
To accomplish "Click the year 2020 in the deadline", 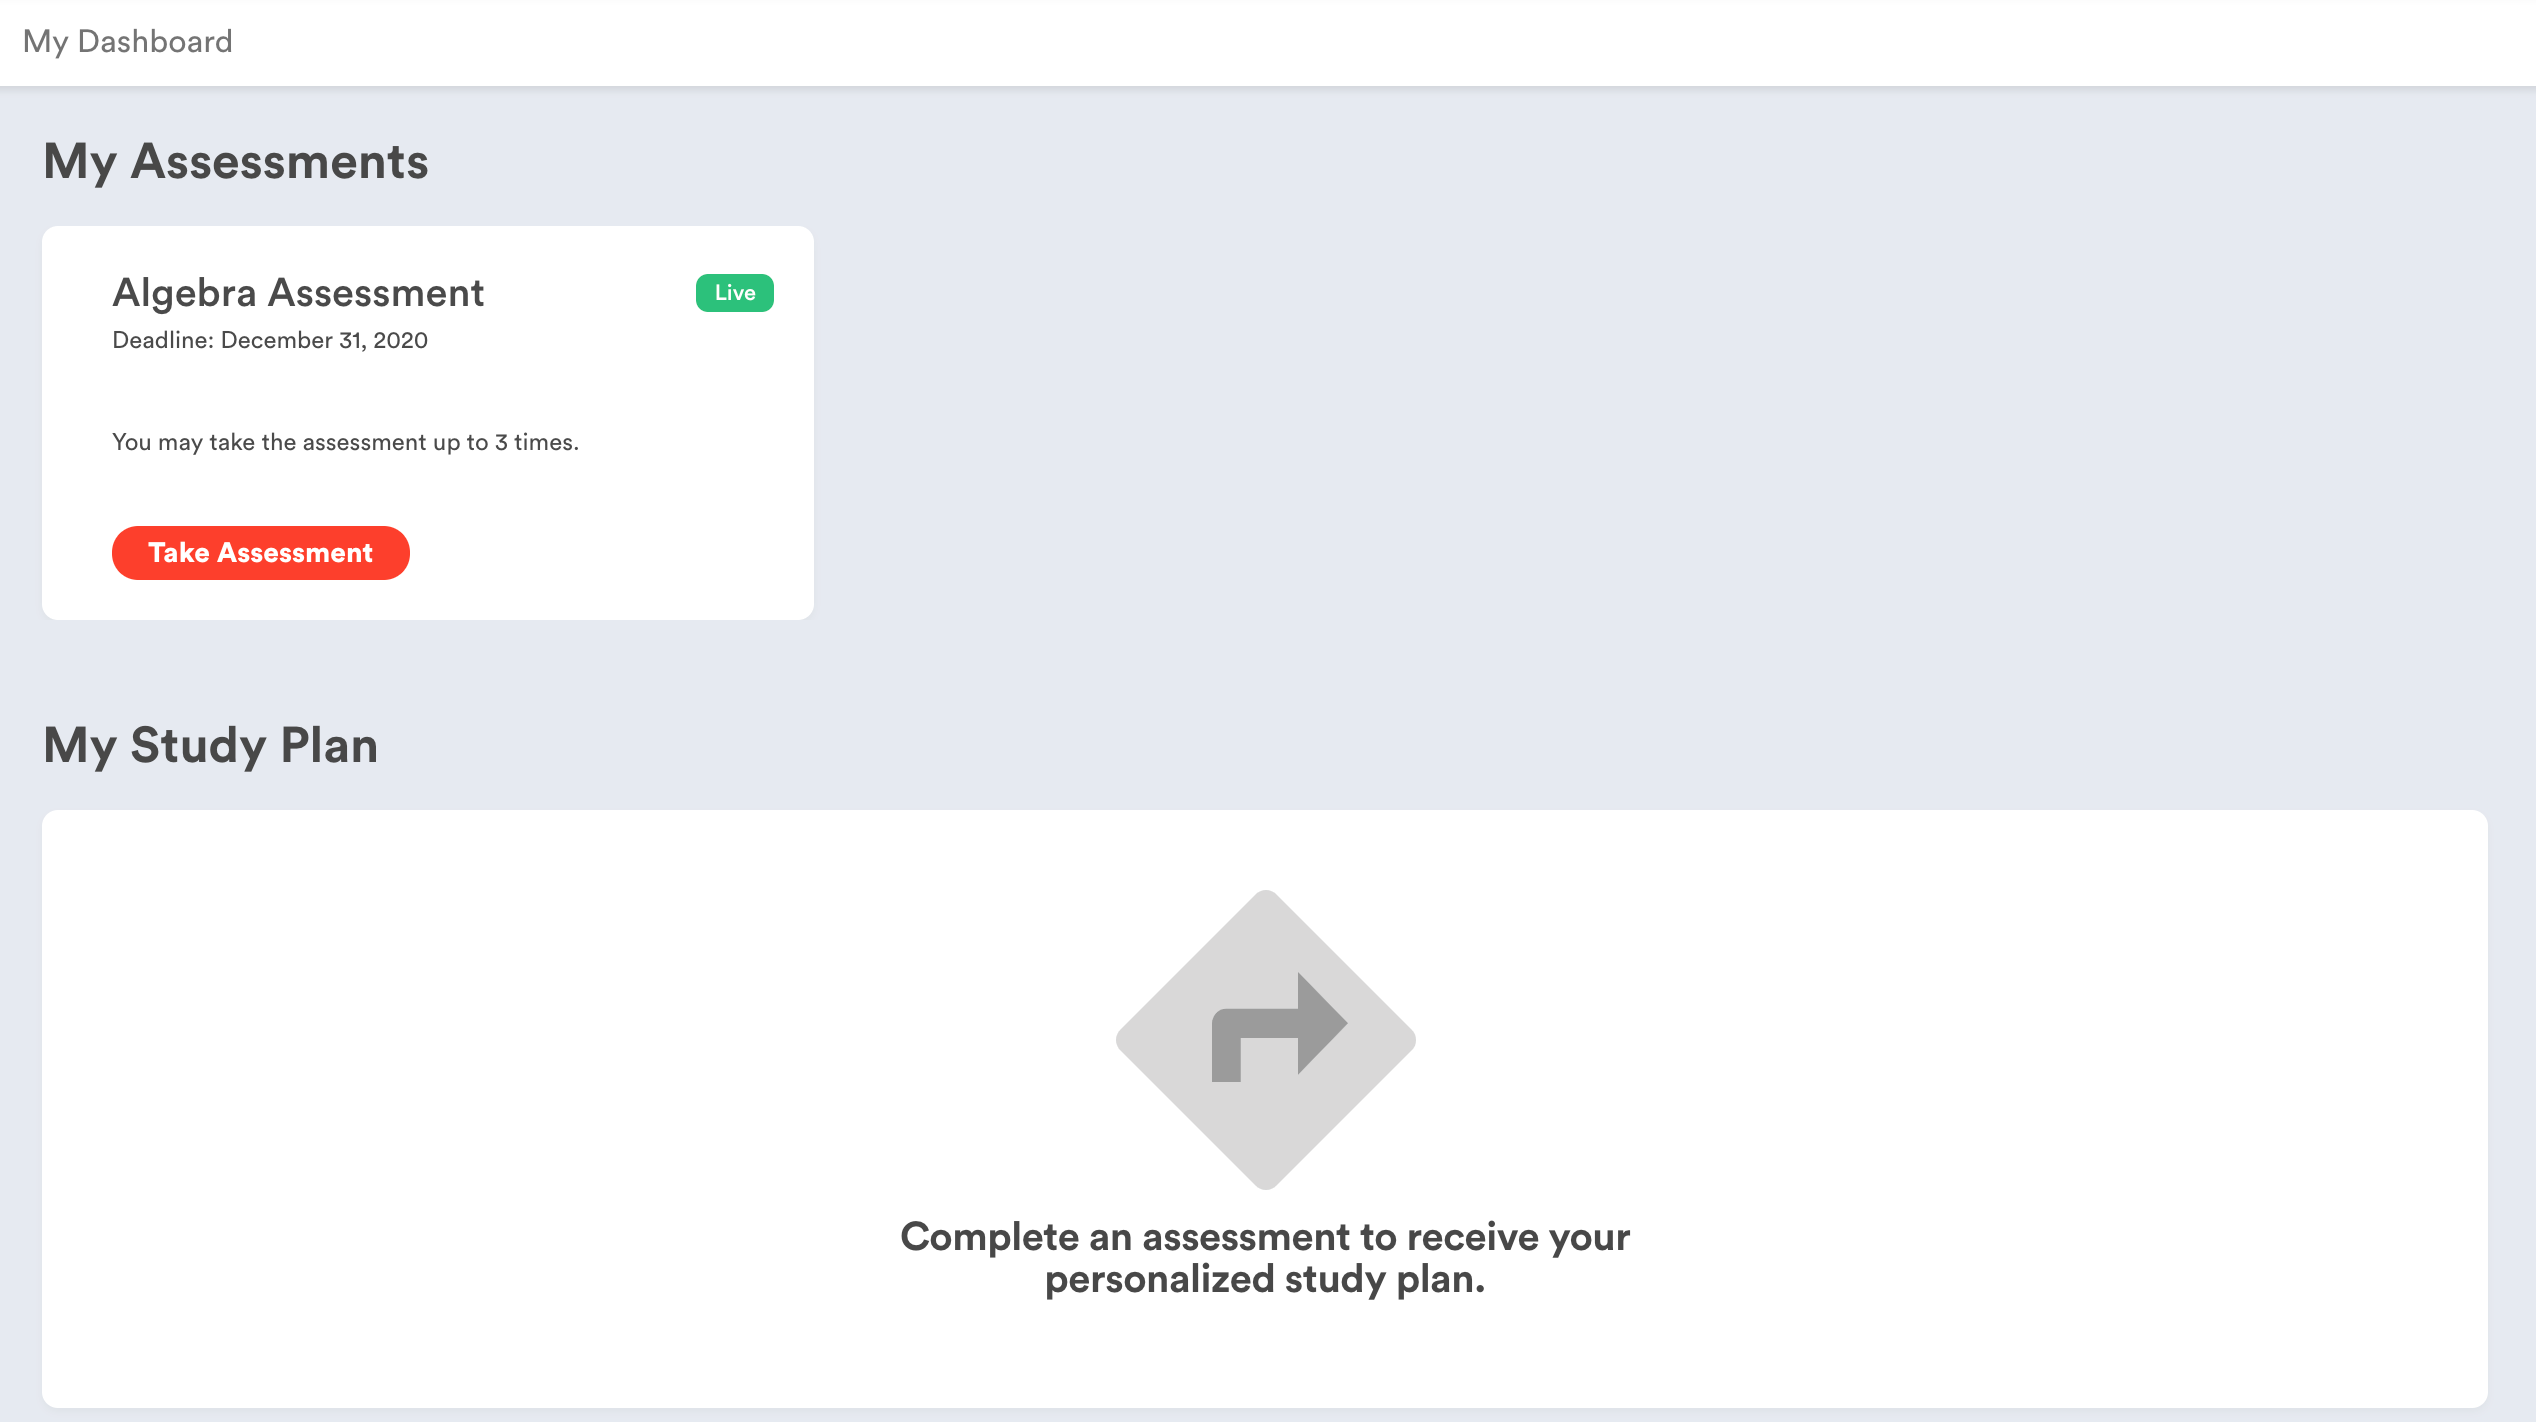I will [400, 340].
